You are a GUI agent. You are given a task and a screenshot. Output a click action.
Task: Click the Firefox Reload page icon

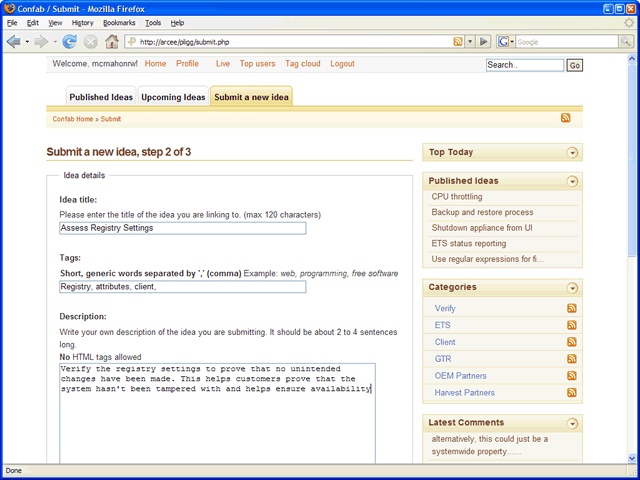click(x=69, y=42)
